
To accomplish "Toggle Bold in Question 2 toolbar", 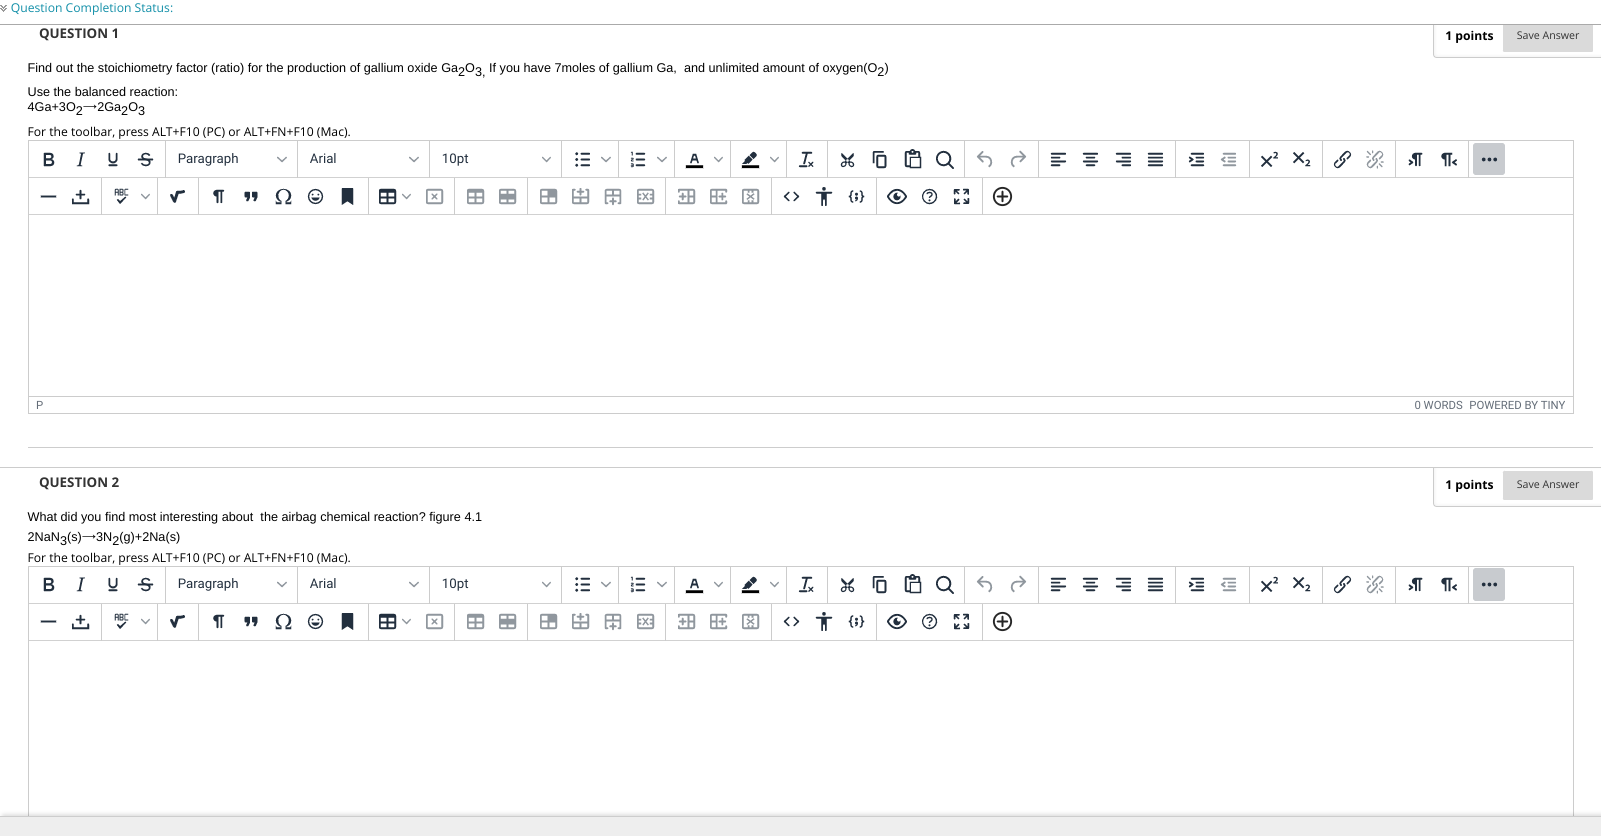I will click(48, 584).
